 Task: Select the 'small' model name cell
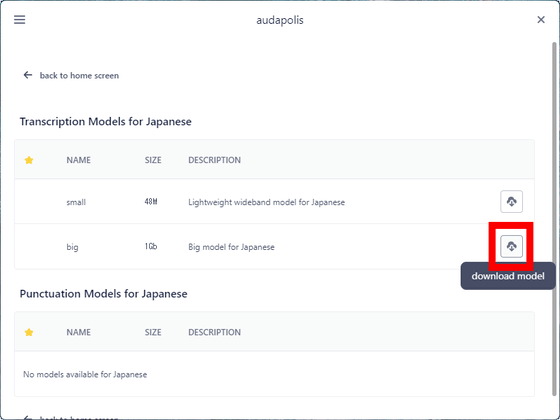click(76, 202)
